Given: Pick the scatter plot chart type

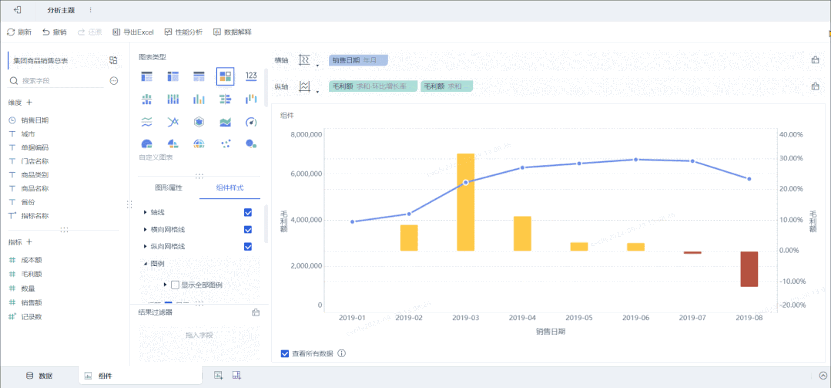Looking at the screenshot, I should 225,144.
